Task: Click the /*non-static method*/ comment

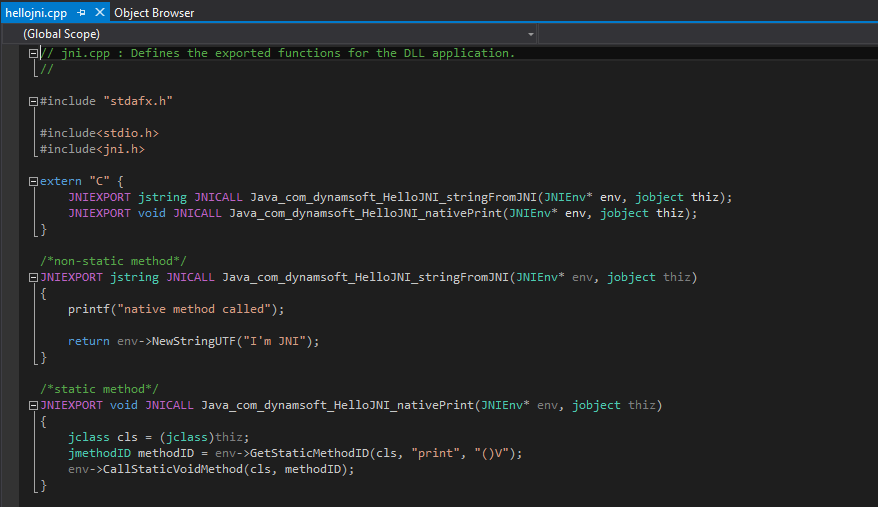Action: click(113, 261)
